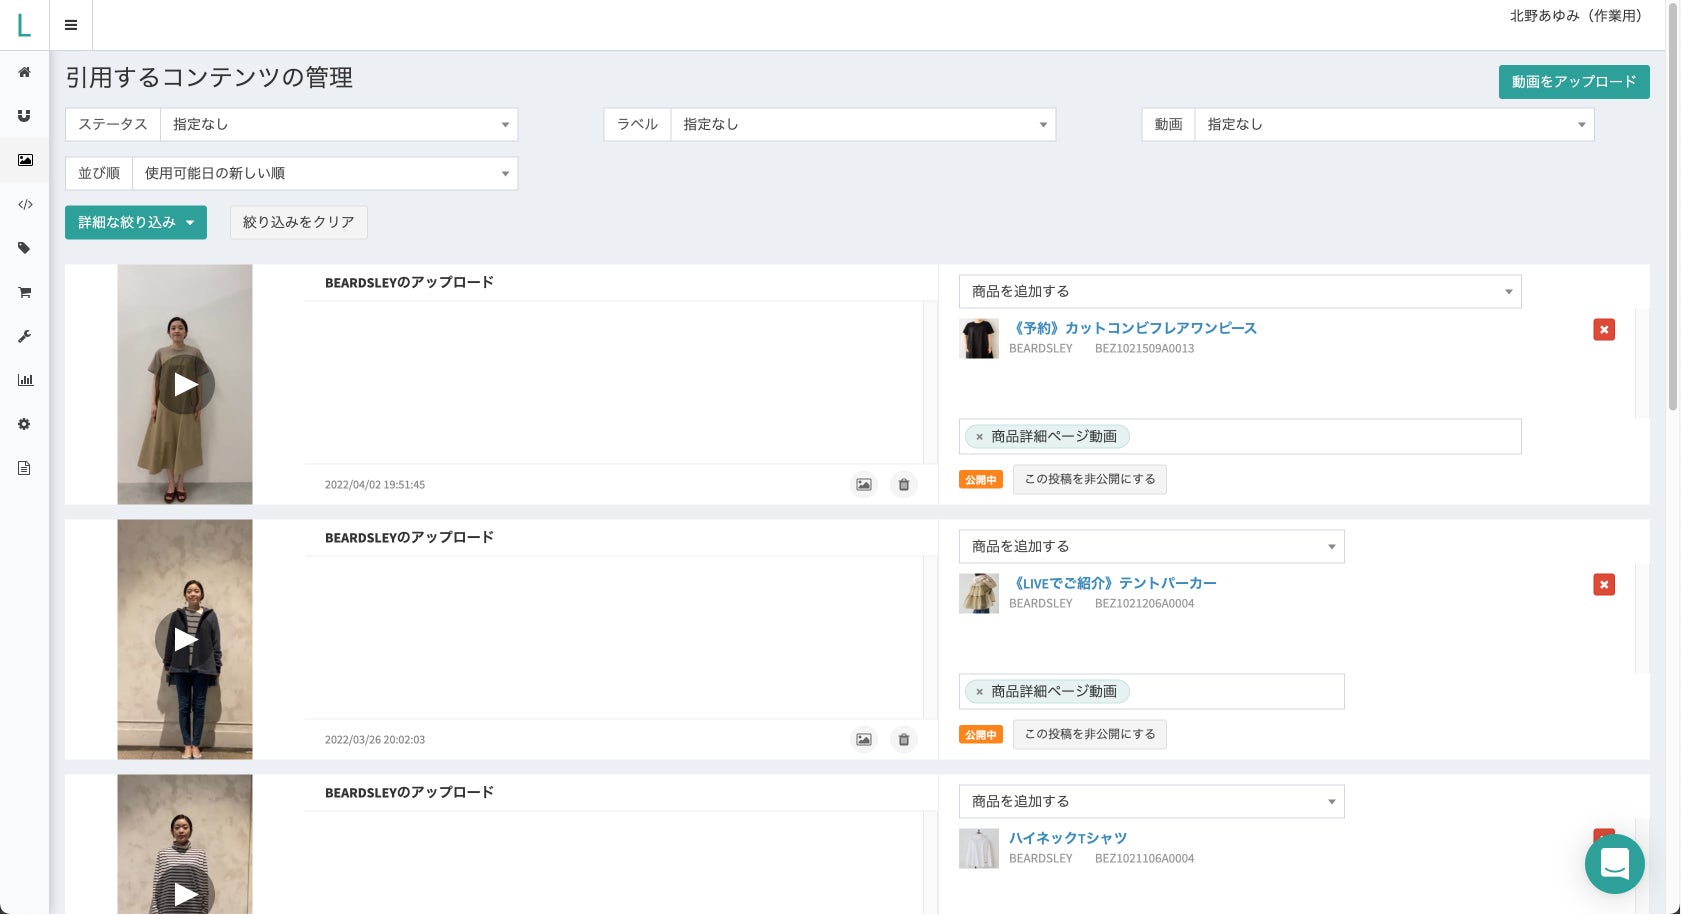Screen dimensions: 1681x915
Task: Open the tag icon in sidebar
Action: tap(24, 248)
